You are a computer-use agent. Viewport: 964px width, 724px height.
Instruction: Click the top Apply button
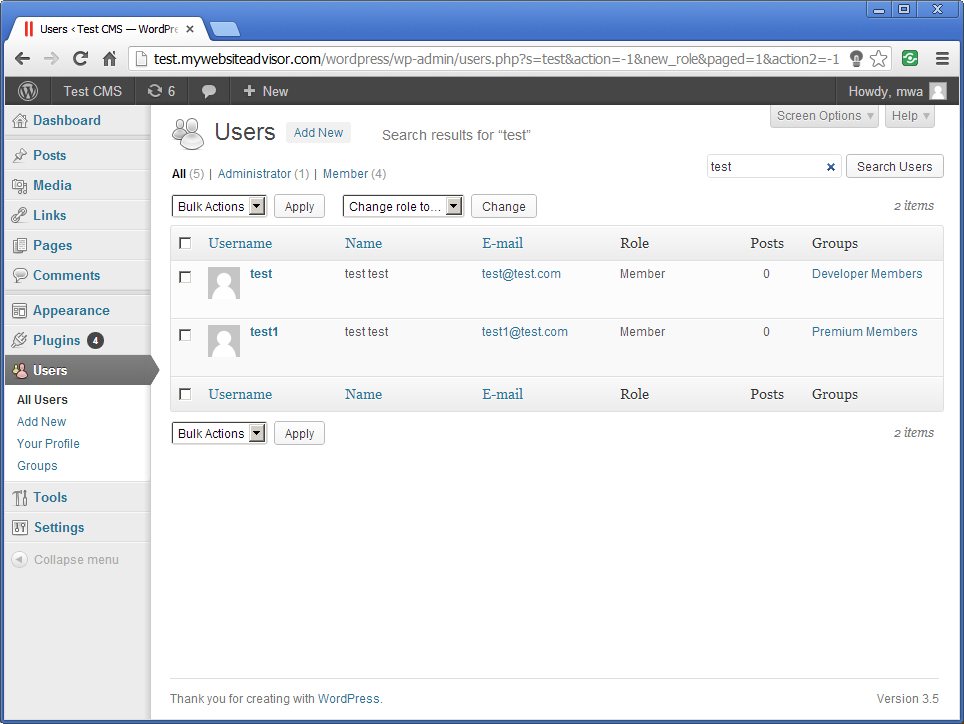click(299, 207)
